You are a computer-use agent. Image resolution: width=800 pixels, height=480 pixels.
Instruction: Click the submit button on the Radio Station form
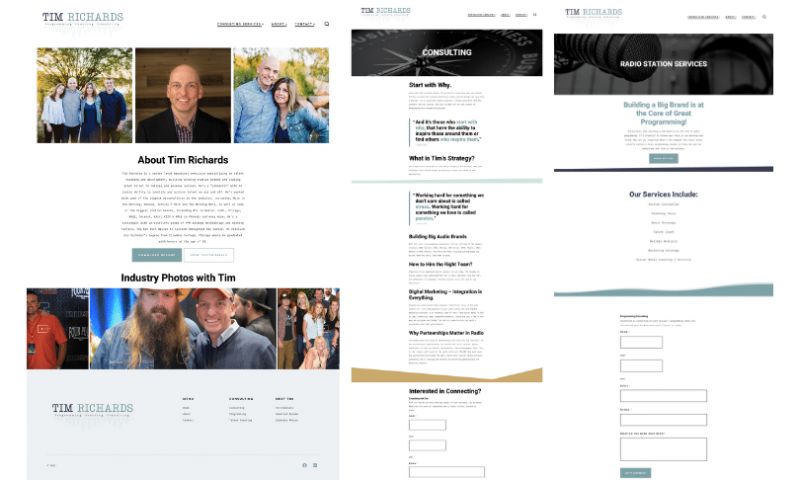pyautogui.click(x=635, y=472)
